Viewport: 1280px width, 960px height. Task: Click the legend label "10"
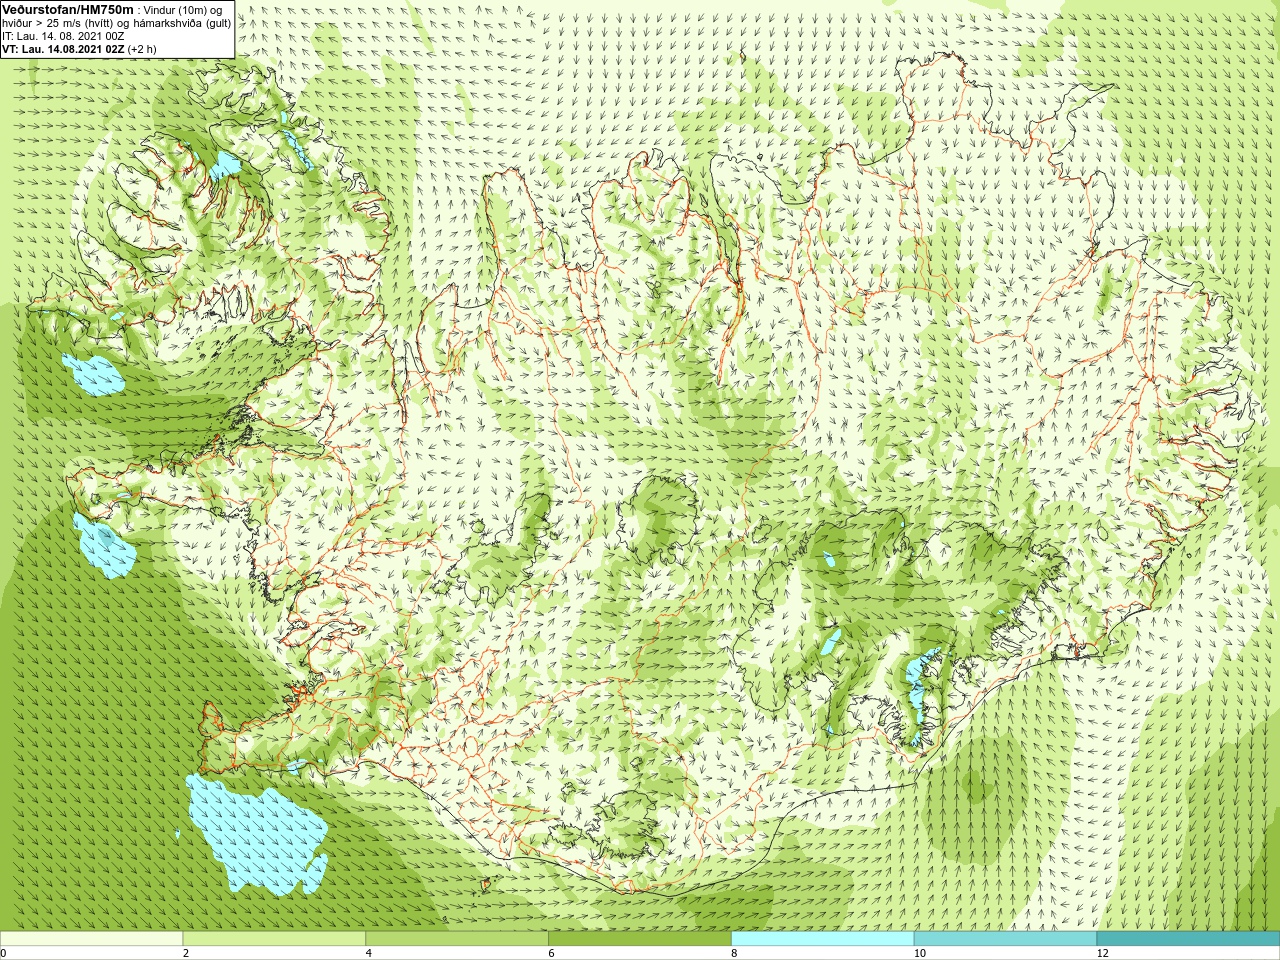point(920,953)
